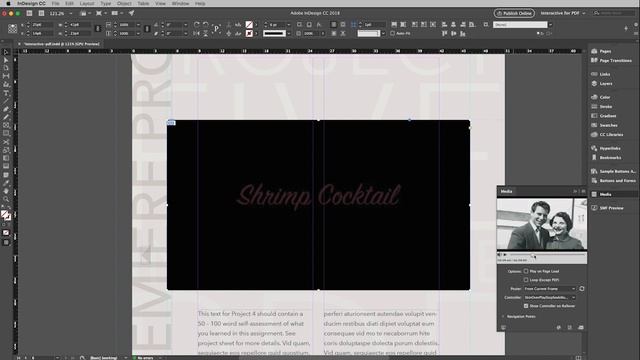The width and height of the screenshot is (640, 360).
Task: Open the Media panel from the dock
Action: [x=601, y=194]
